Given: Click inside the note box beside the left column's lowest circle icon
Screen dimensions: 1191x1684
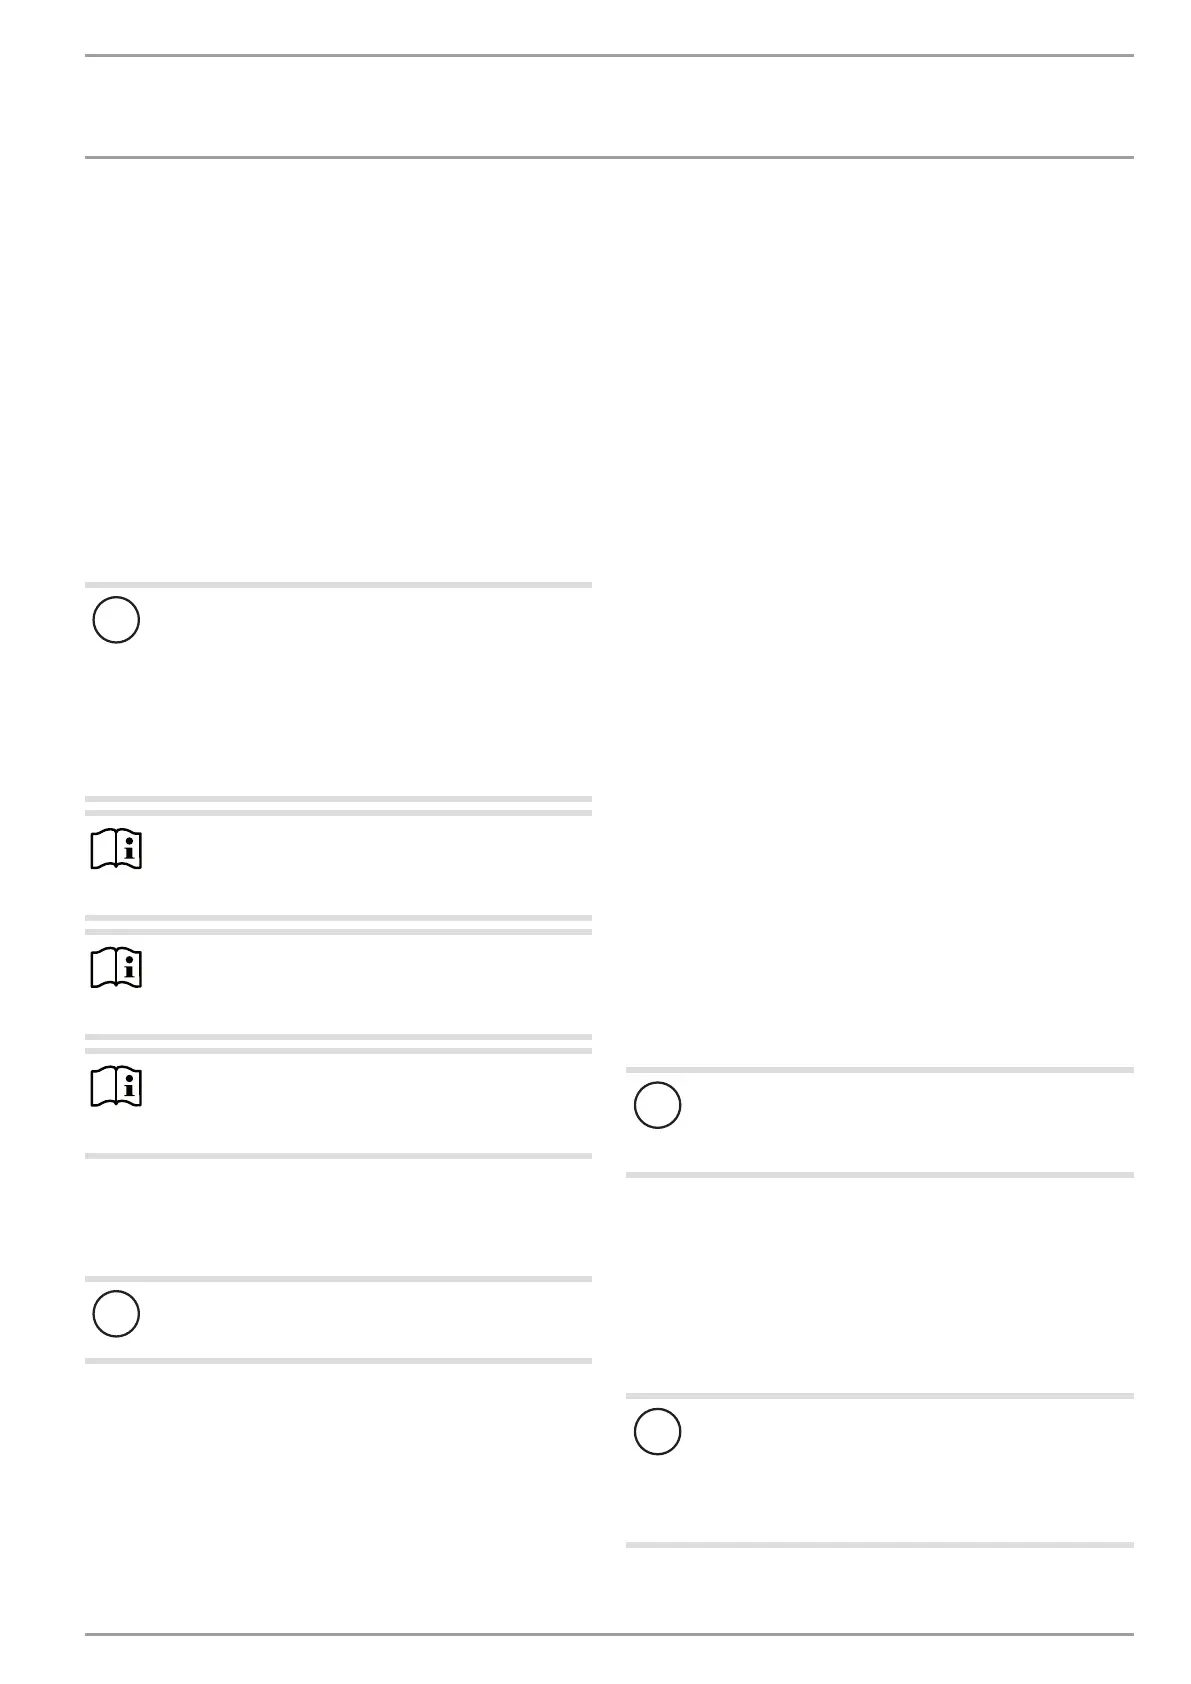Looking at the screenshot, I should coord(360,1319).
